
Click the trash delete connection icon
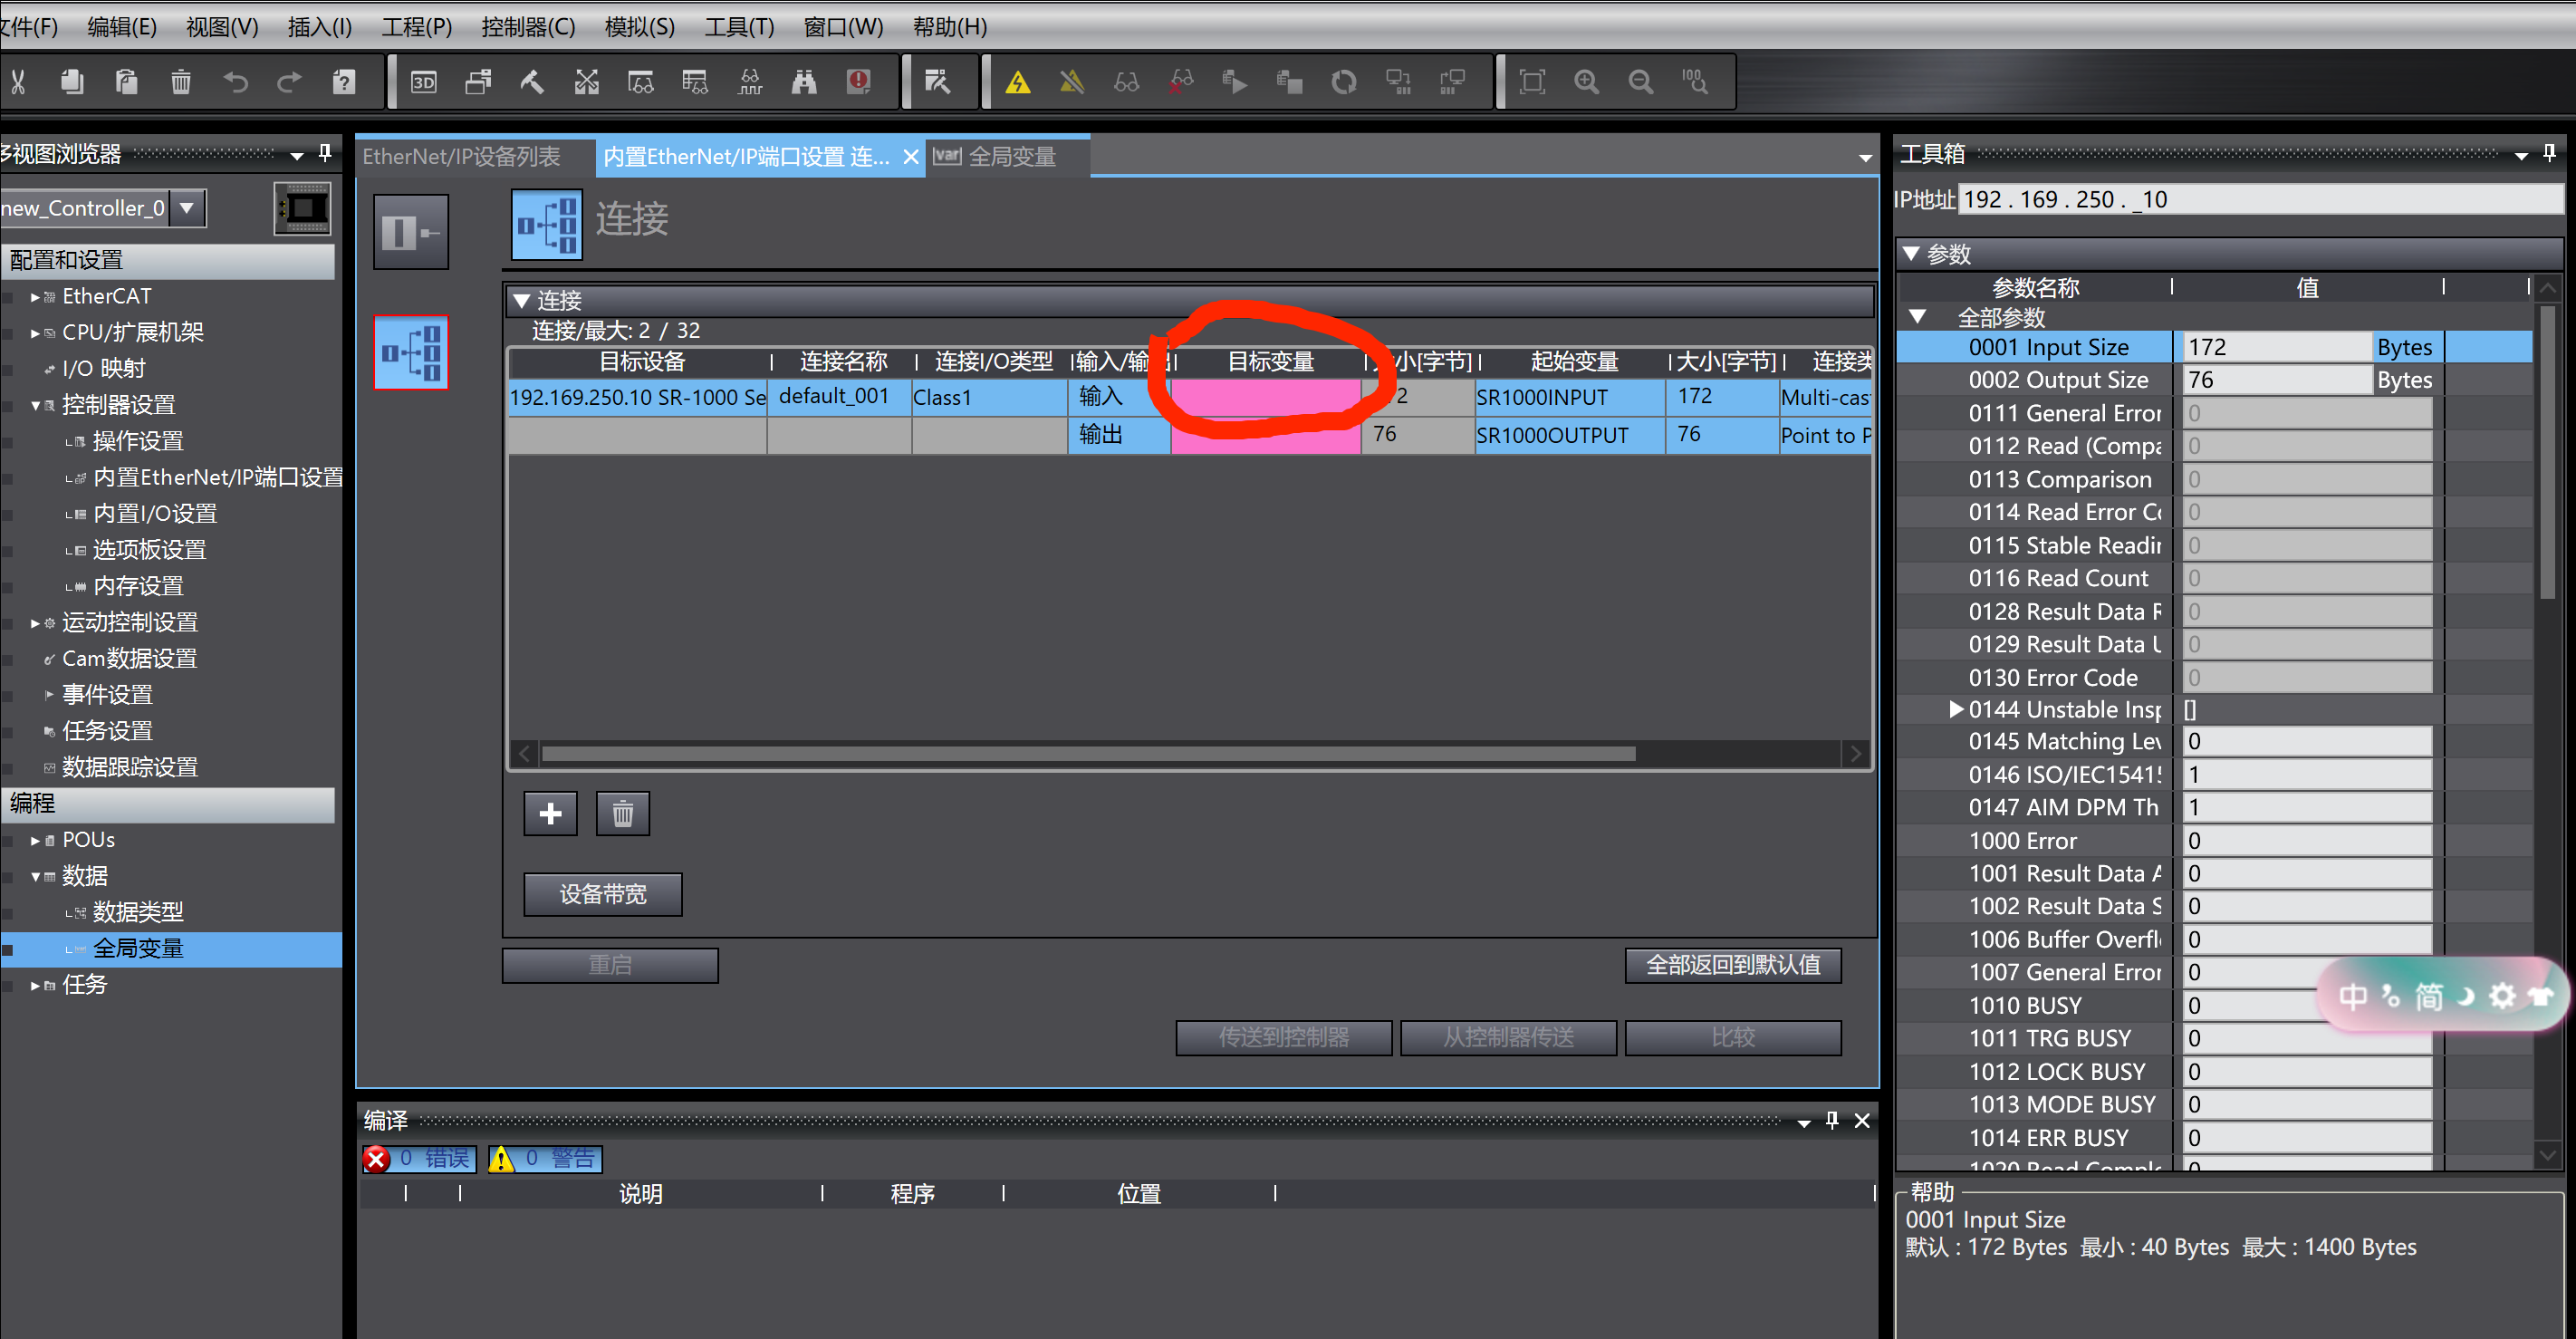click(622, 814)
